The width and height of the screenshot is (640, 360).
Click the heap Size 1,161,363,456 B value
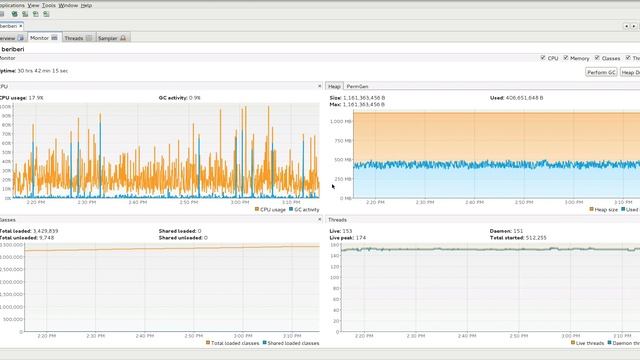(x=364, y=98)
